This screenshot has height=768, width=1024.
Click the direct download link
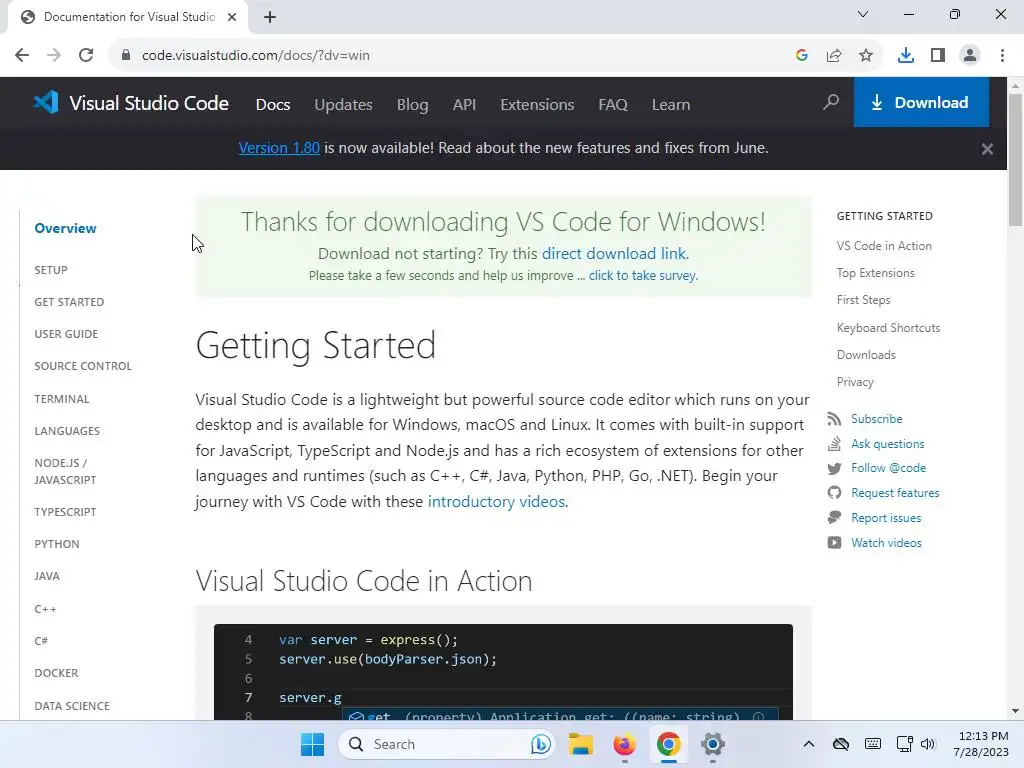pos(615,253)
